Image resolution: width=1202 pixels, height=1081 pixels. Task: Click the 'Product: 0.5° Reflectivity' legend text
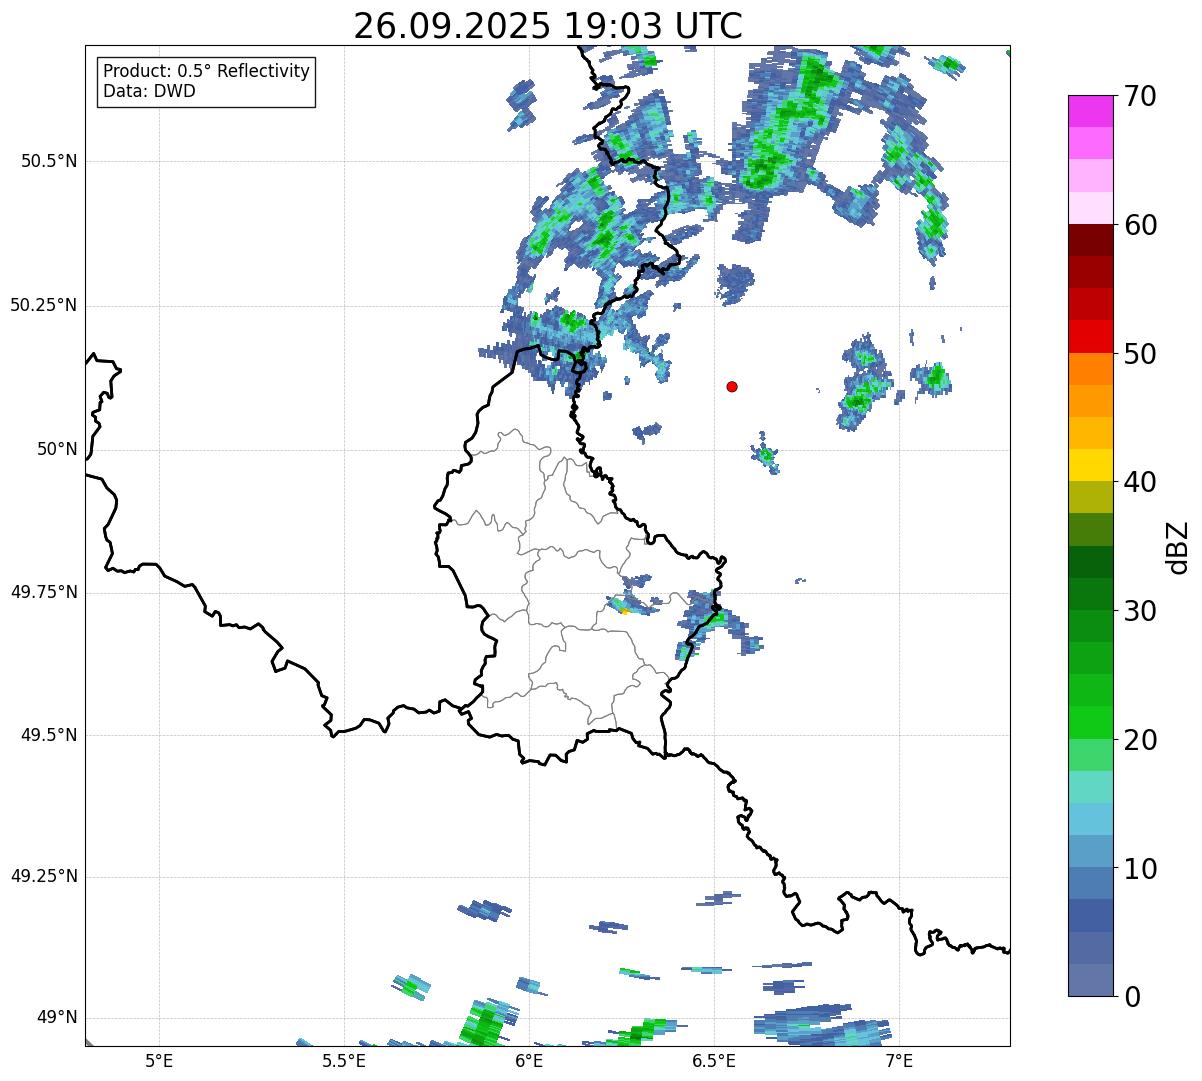[x=207, y=72]
